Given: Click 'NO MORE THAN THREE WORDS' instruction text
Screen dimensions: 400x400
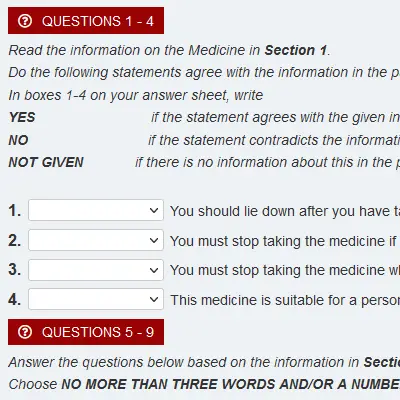Looking at the screenshot, I should point(159,384).
